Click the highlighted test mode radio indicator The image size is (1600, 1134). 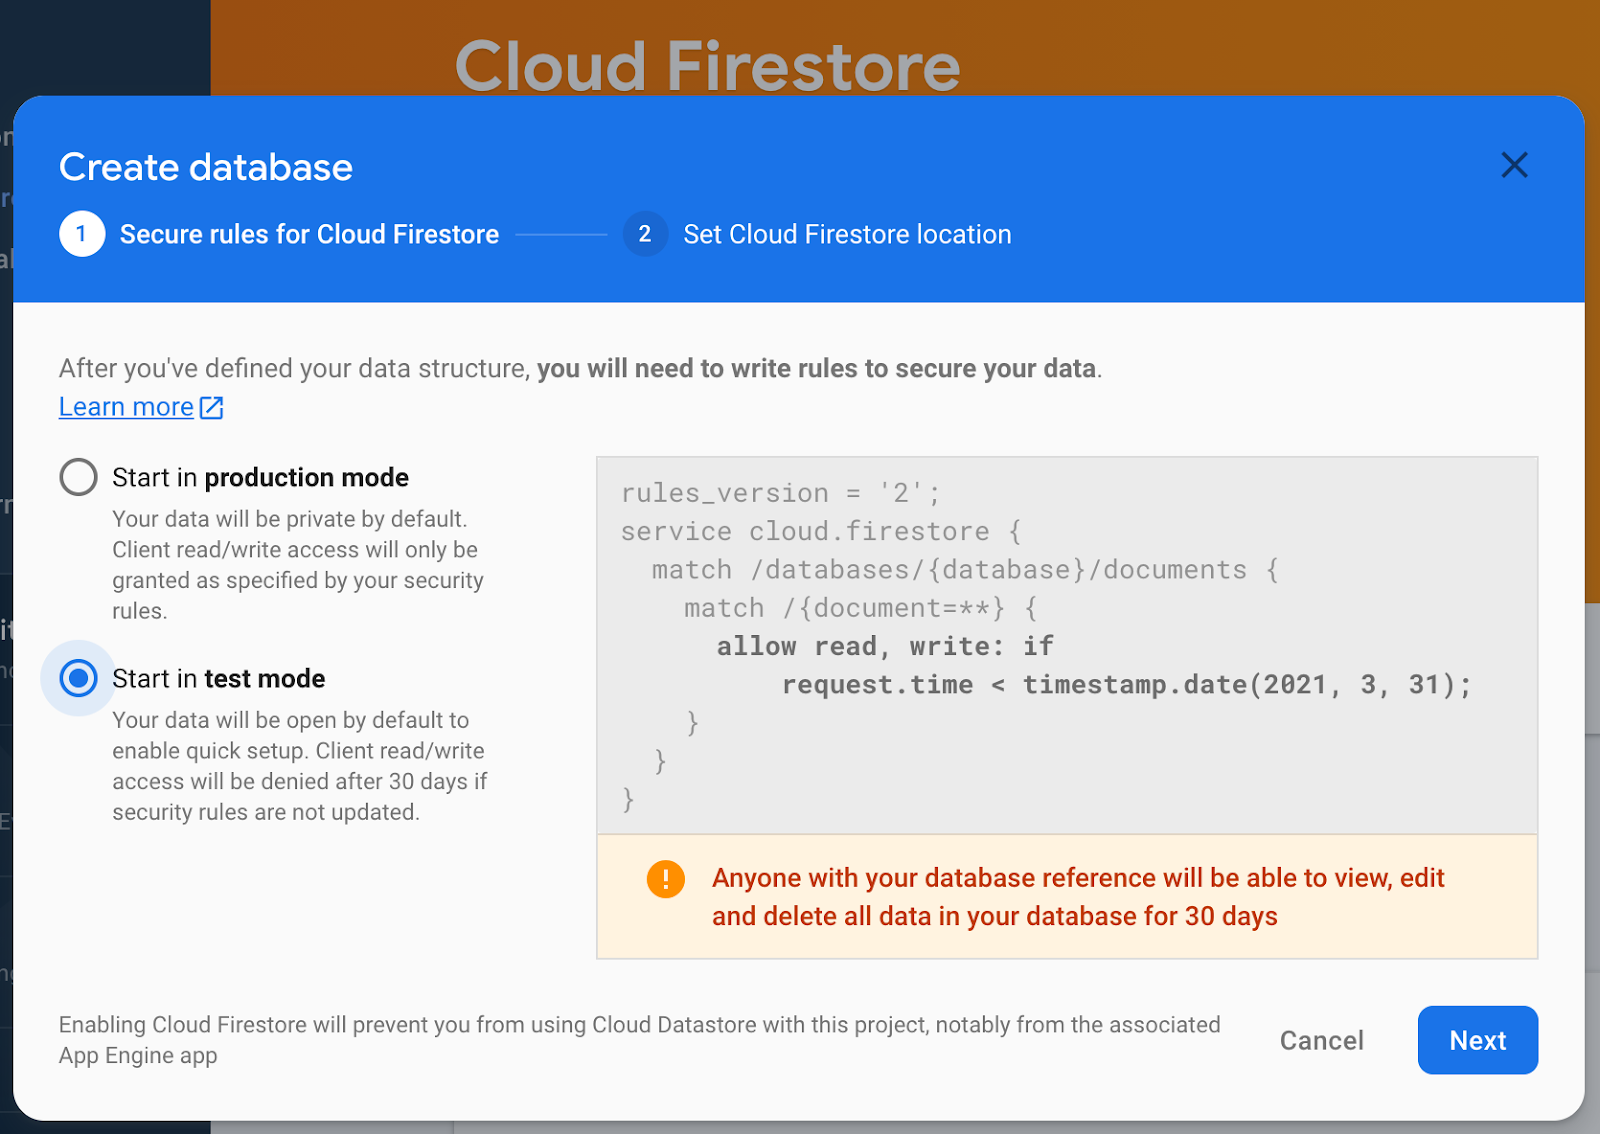(x=77, y=678)
